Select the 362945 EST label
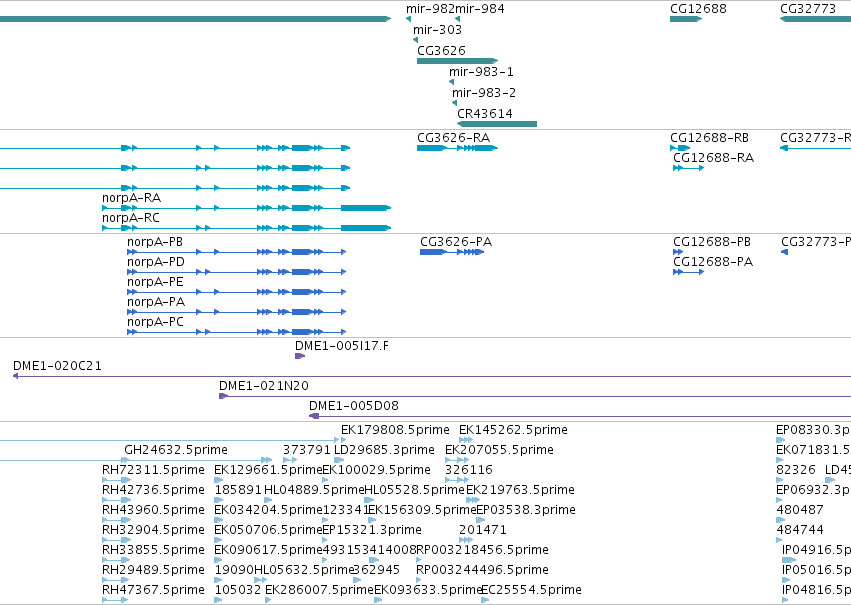Screen dimensions: 851x605 tap(376, 571)
